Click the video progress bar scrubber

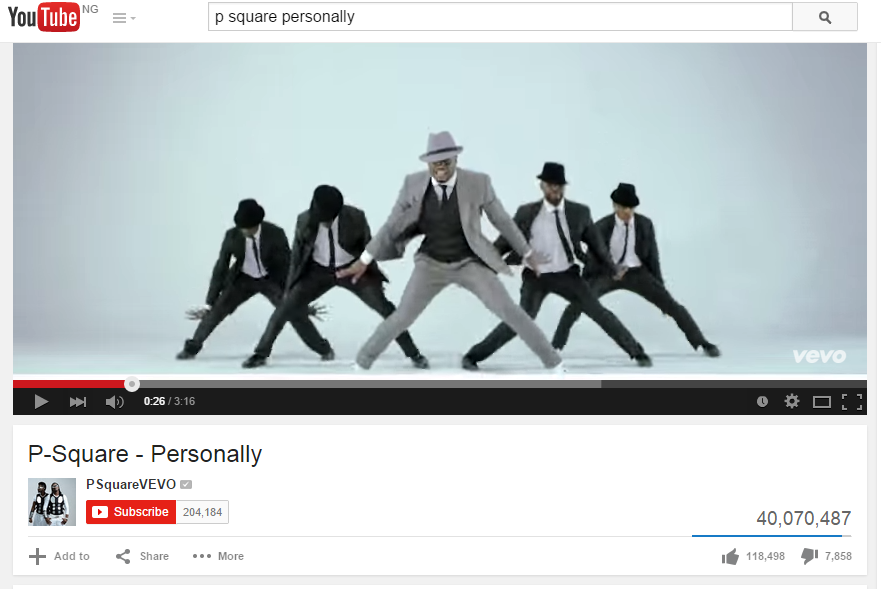(132, 384)
